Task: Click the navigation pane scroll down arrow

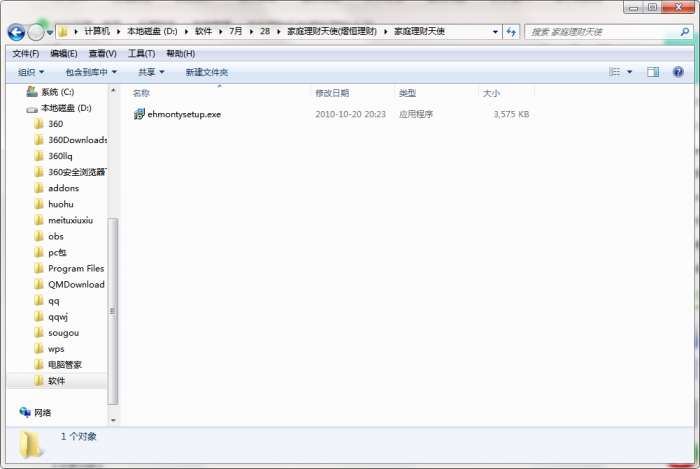Action: (x=113, y=420)
